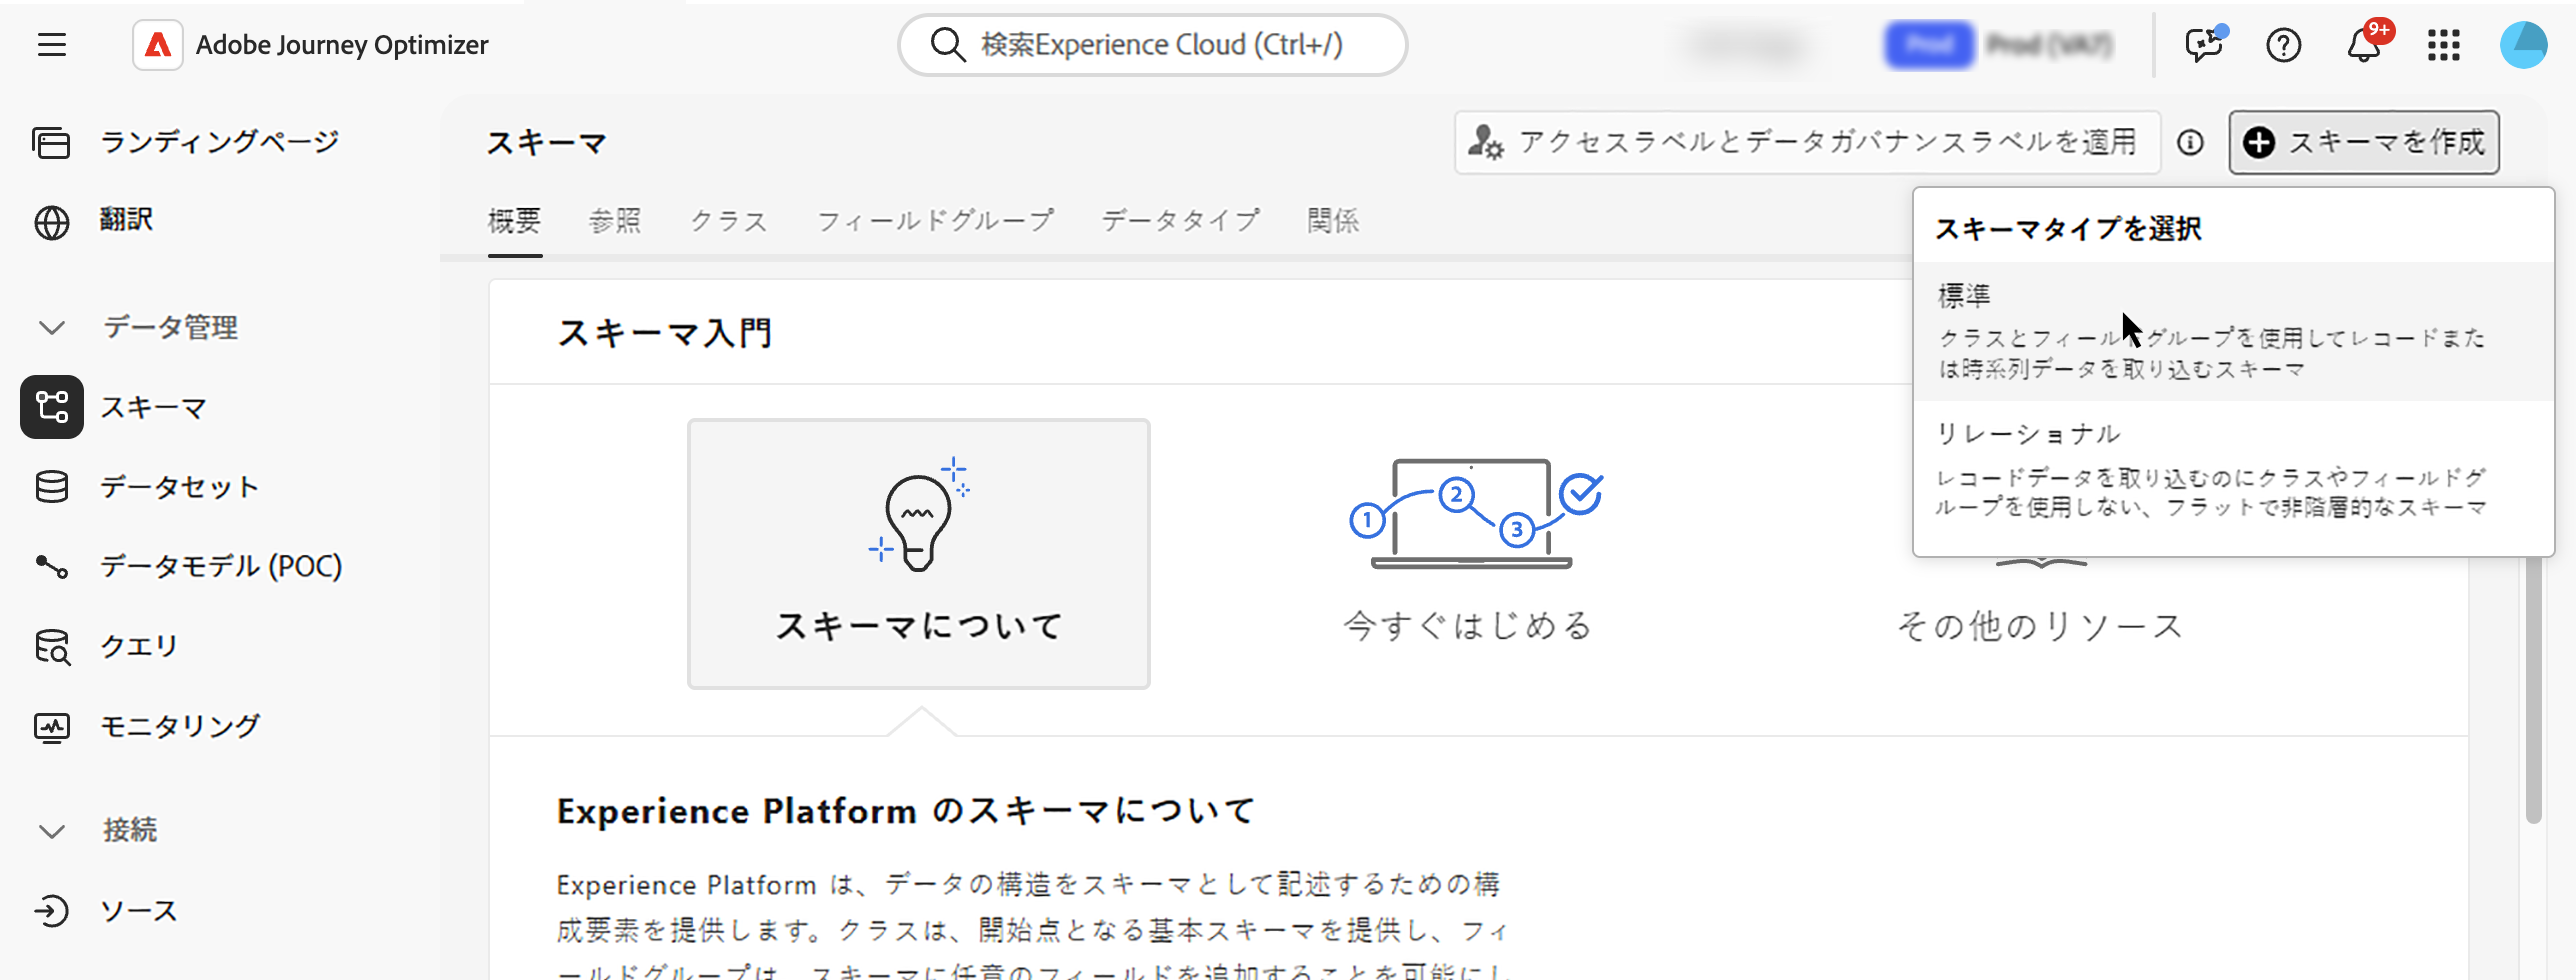Click the クエリ sidebar icon

tap(52, 647)
